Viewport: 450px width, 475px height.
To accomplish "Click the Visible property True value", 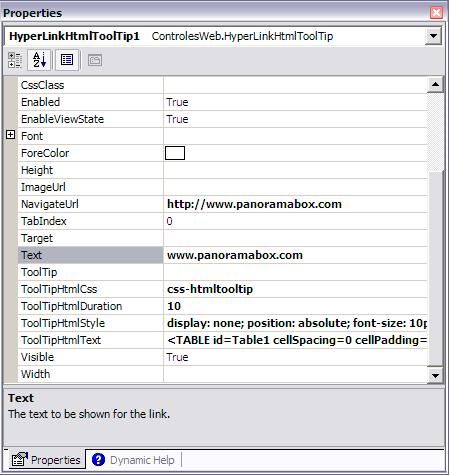I will pos(177,357).
